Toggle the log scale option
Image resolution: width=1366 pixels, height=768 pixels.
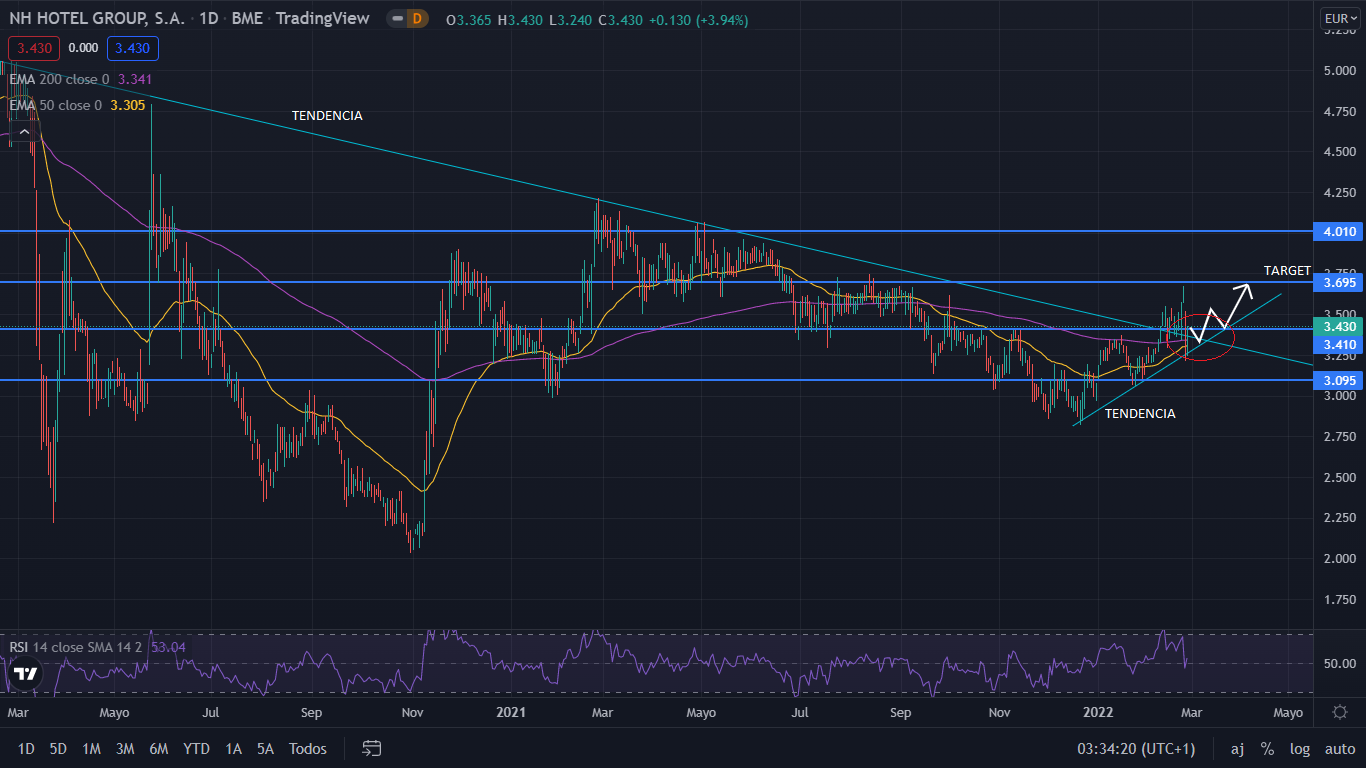[x=1300, y=748]
